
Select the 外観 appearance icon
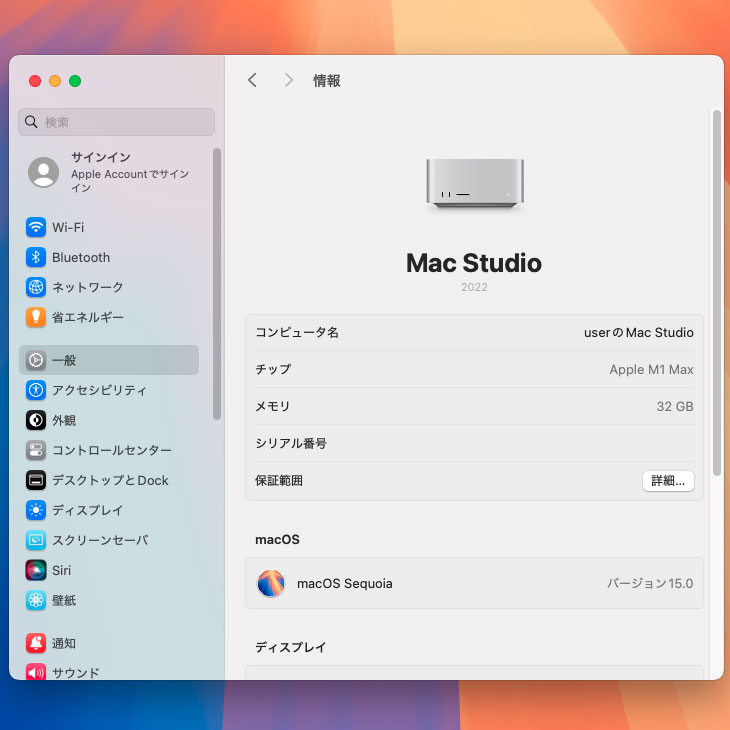pos(36,420)
